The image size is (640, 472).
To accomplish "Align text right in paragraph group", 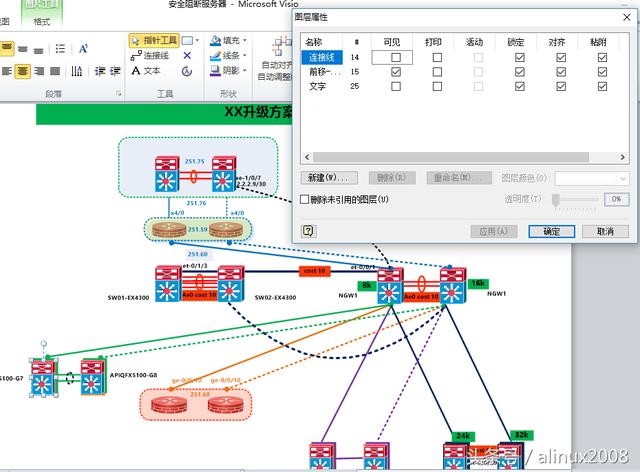I will 39,71.
